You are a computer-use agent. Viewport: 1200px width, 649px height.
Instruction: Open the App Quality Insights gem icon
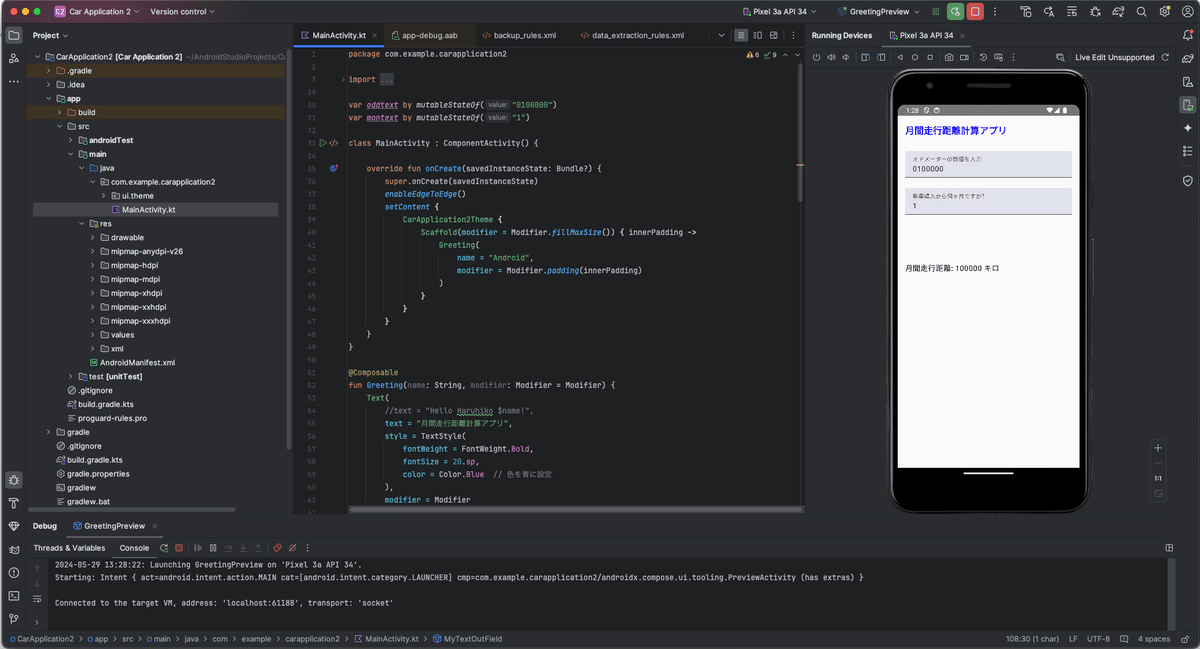click(14, 526)
